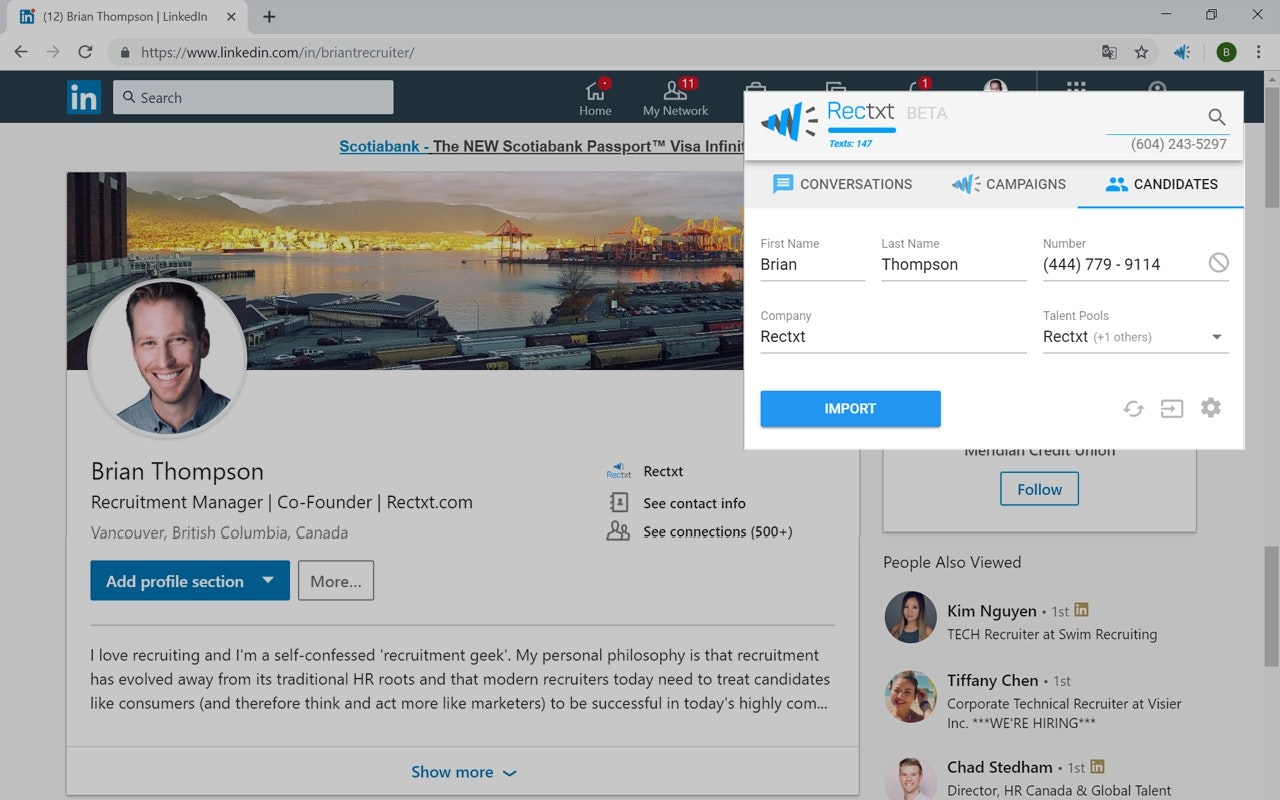Click the First Name field
1280x800 pixels.
pyautogui.click(x=812, y=265)
